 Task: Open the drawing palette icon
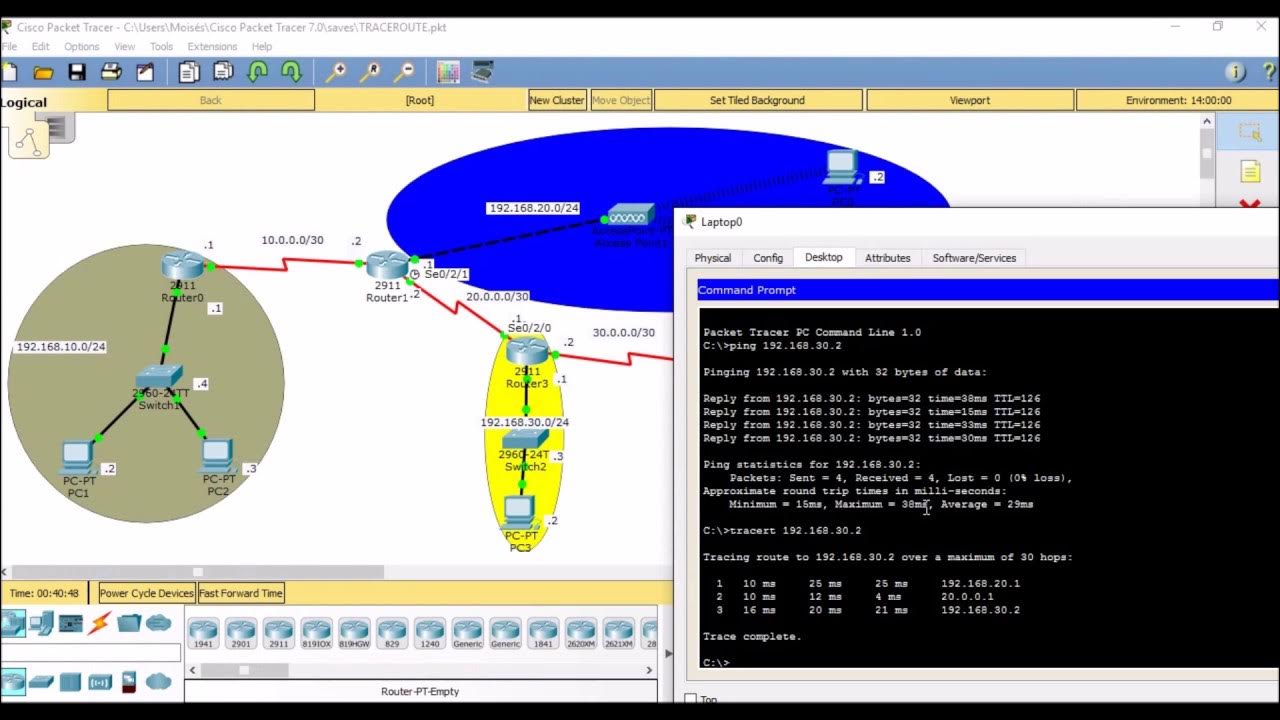(448, 72)
